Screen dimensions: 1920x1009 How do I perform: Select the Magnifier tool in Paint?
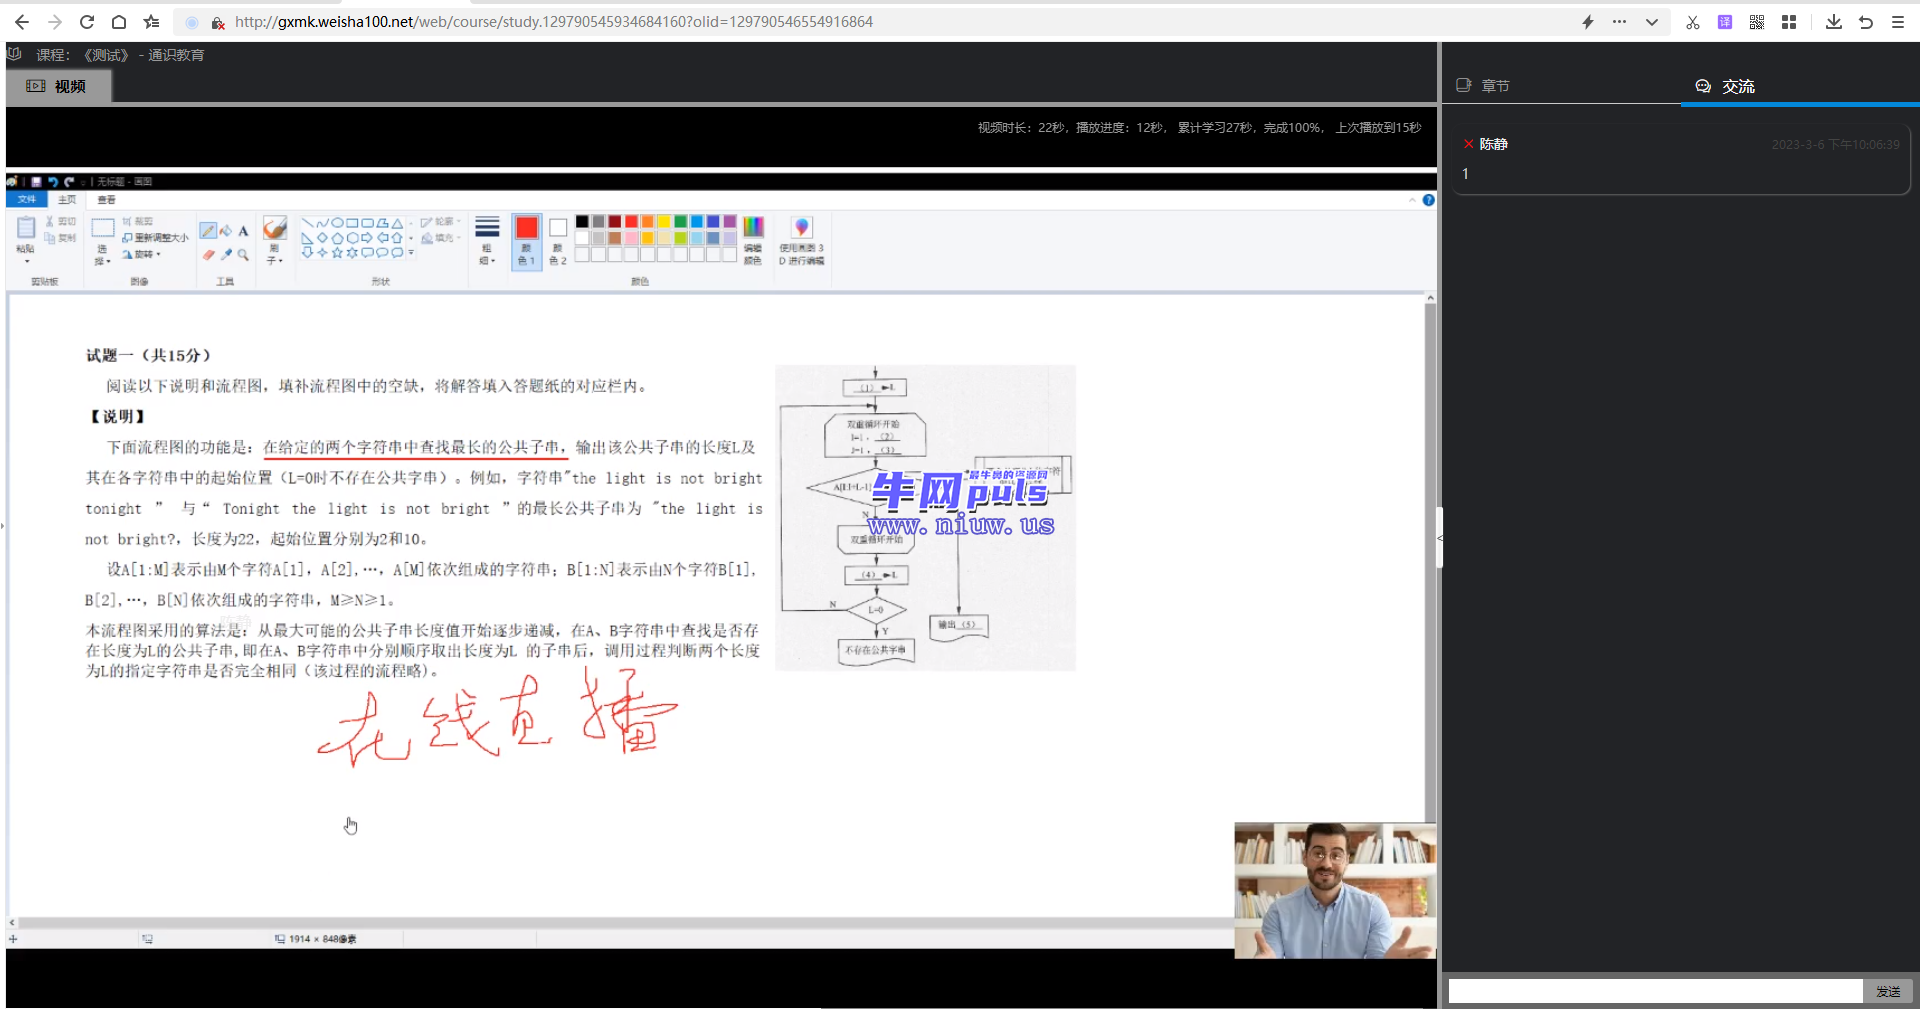pos(243,255)
